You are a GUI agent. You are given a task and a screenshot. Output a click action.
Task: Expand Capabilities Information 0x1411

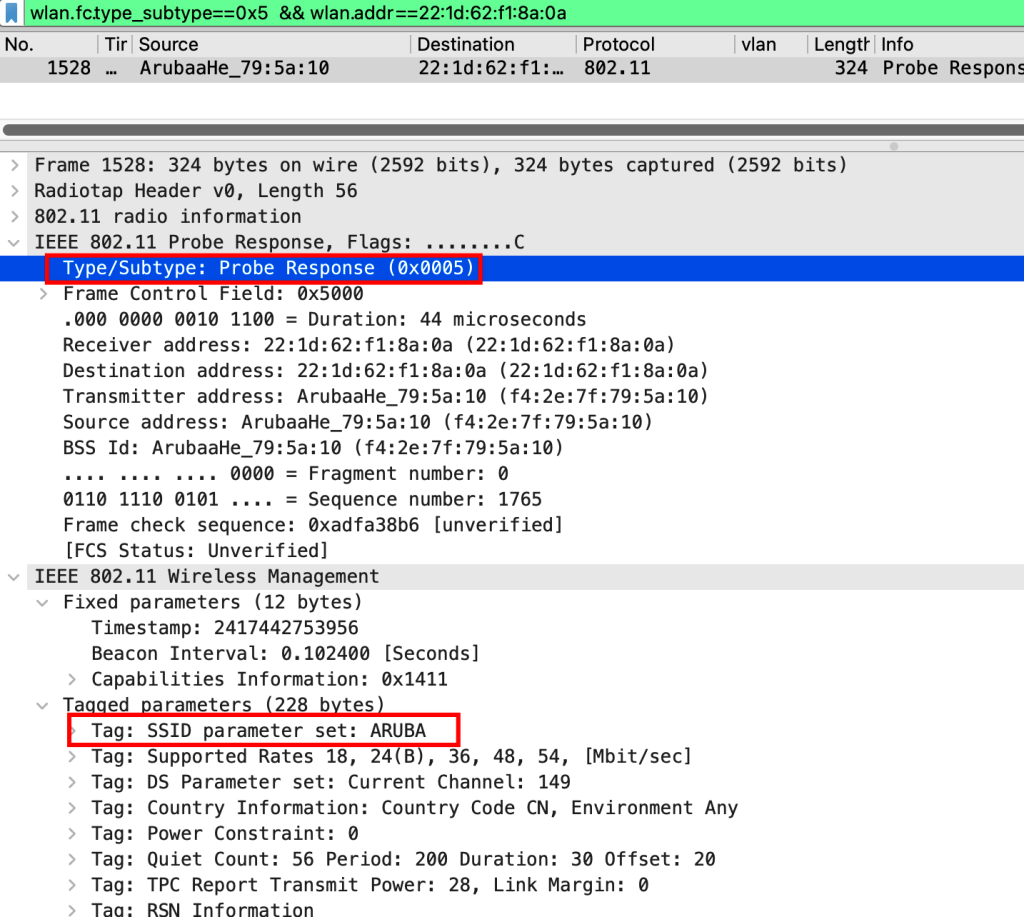[x=72, y=679]
